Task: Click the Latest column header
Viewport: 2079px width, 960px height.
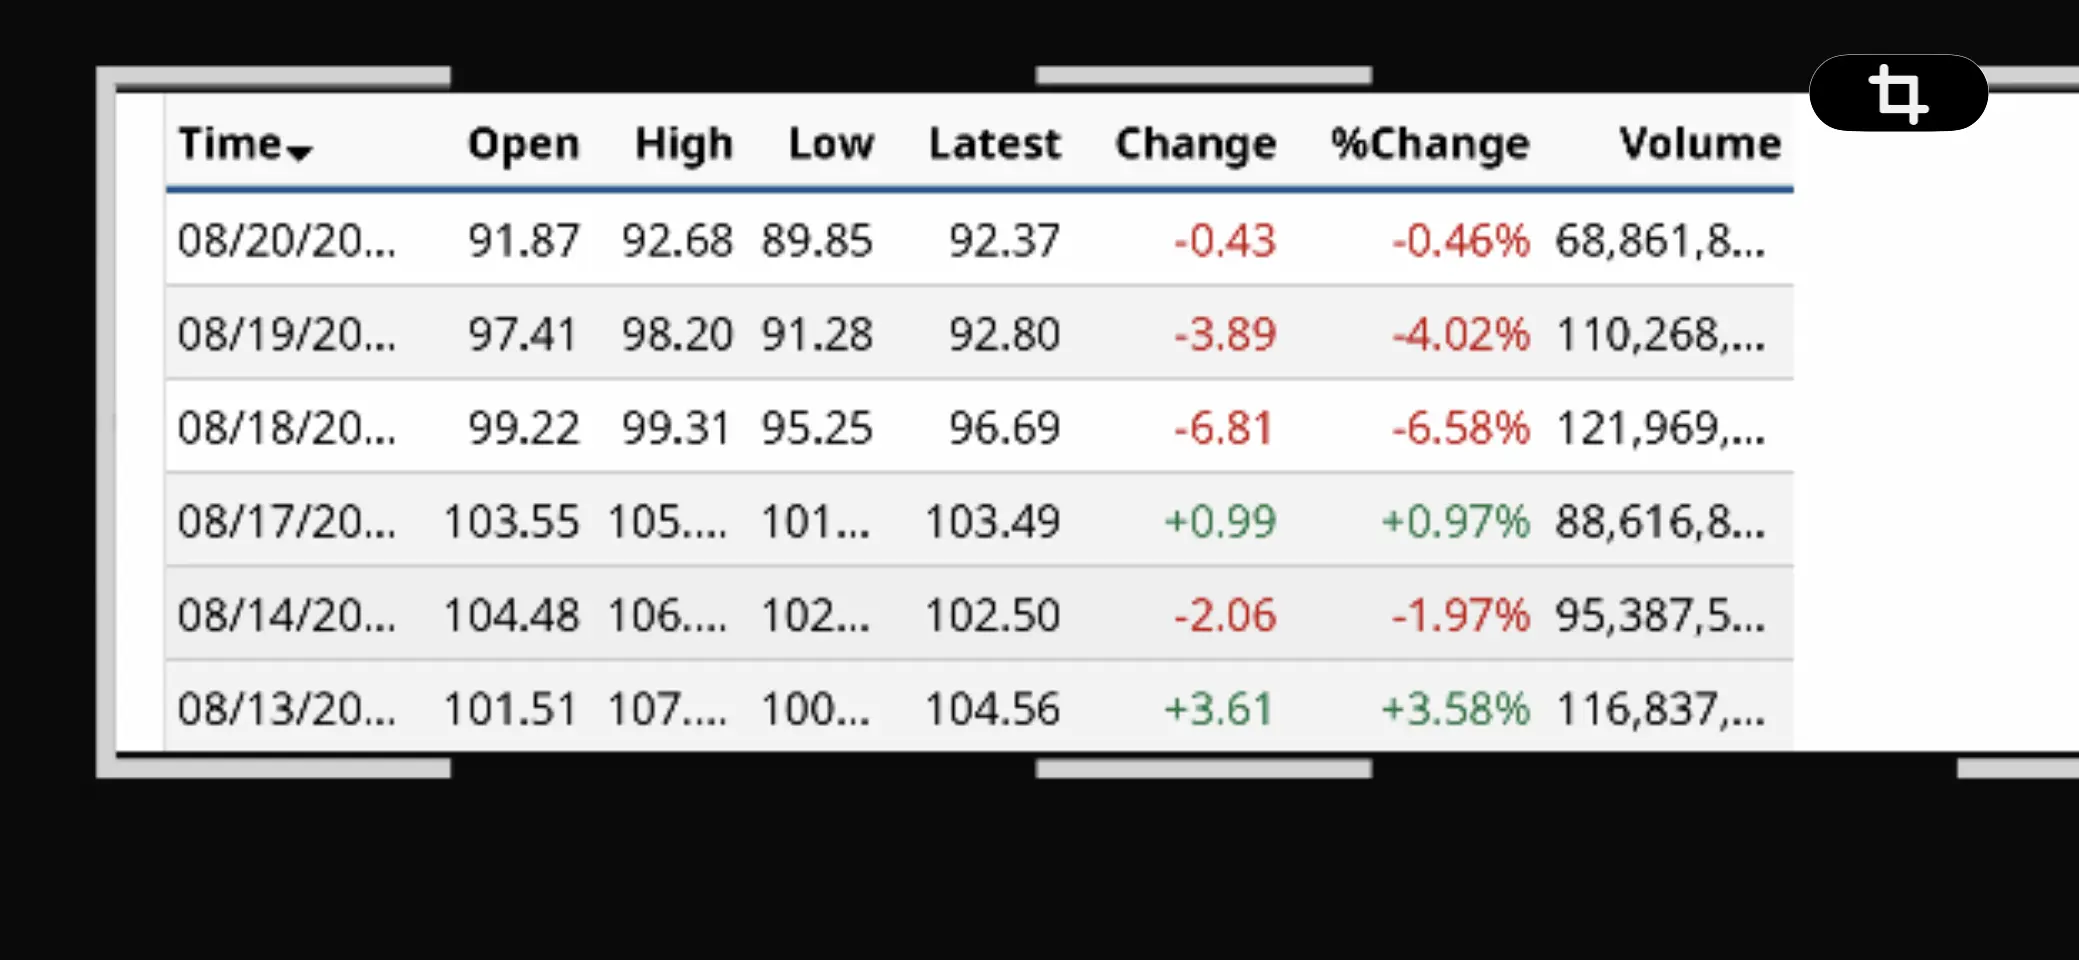Action: 994,144
